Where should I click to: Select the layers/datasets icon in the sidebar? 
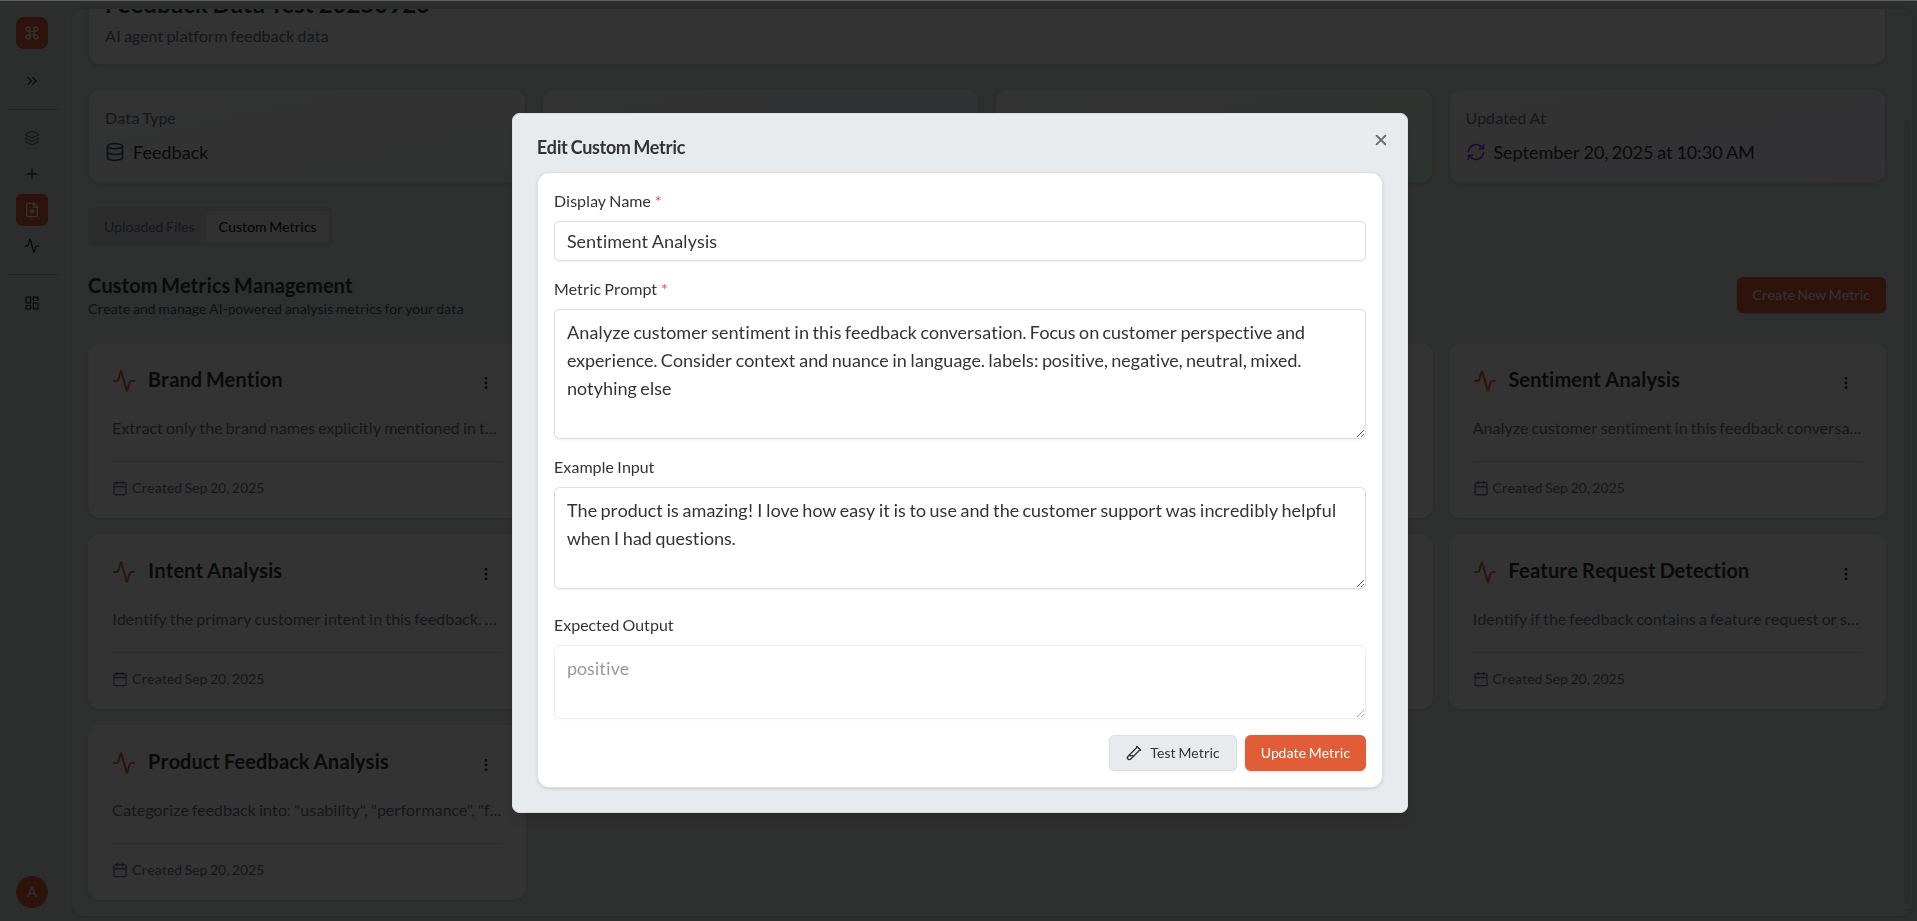pyautogui.click(x=31, y=138)
